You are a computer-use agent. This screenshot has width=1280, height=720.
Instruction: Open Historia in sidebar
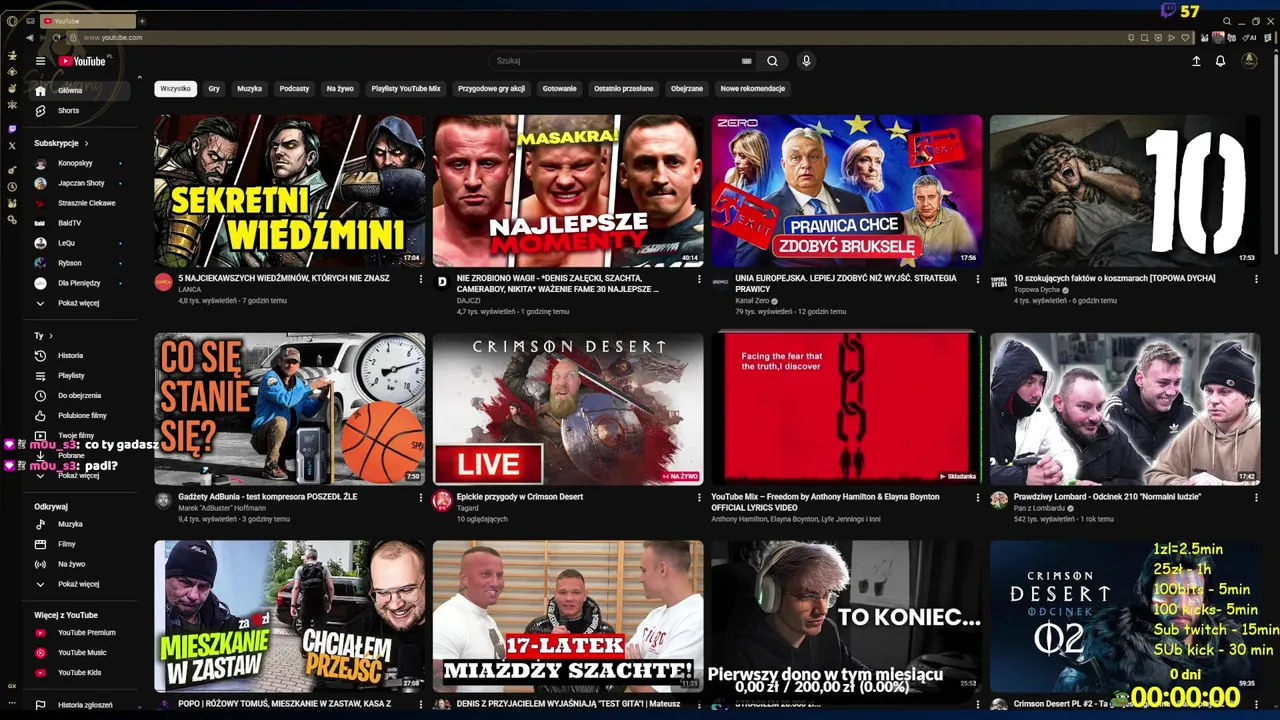[x=80, y=355]
